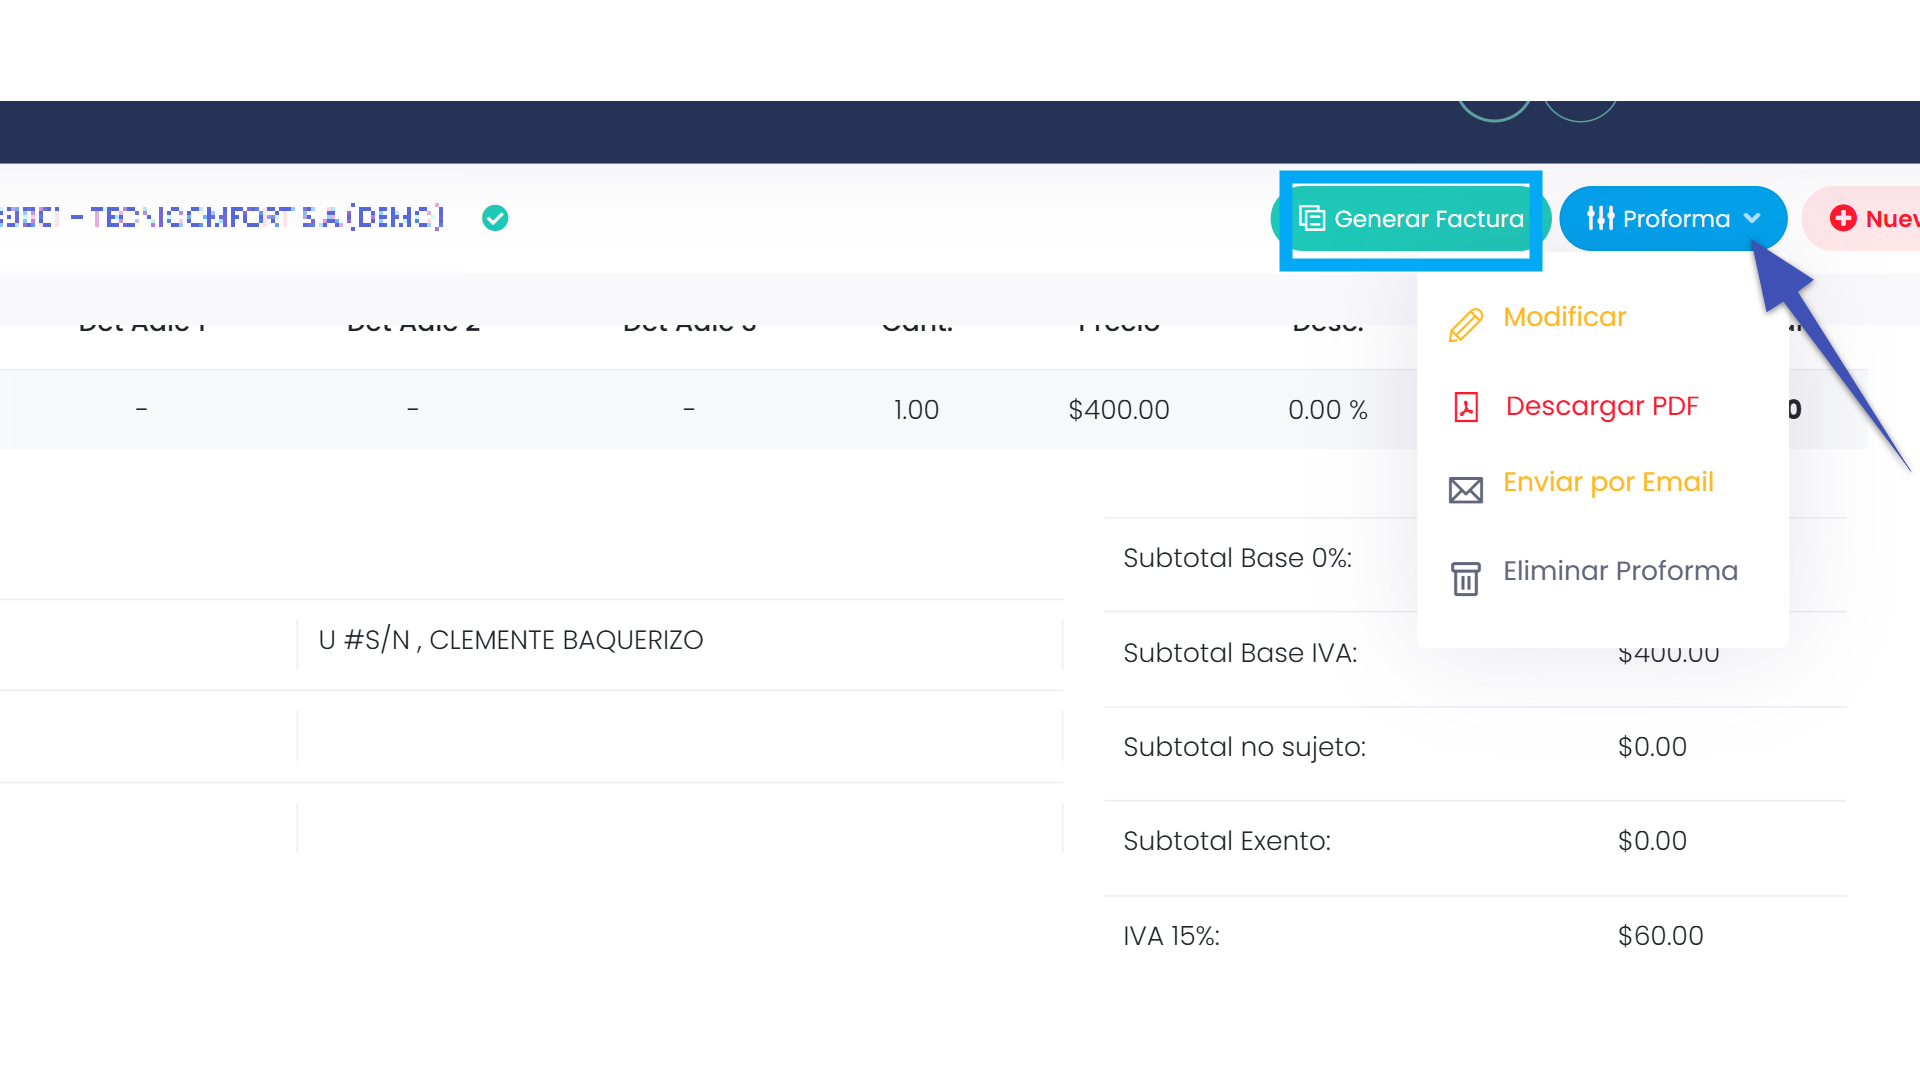Viewport: 1920px width, 1080px height.
Task: Select Descargar PDF to download the document
Action: [1602, 406]
